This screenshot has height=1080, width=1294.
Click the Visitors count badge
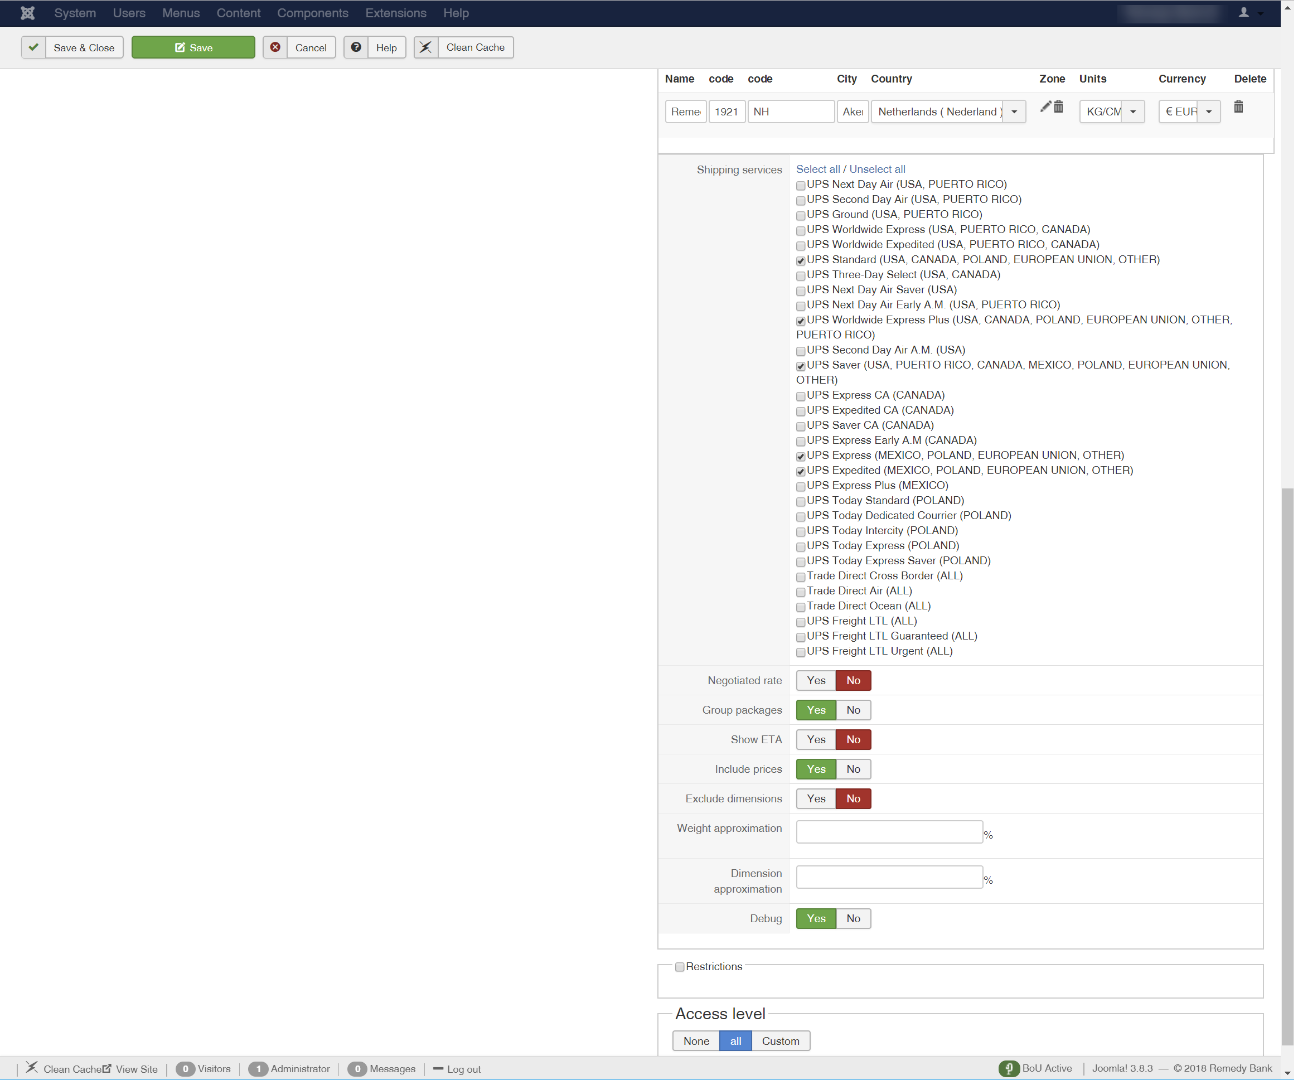coord(185,1069)
